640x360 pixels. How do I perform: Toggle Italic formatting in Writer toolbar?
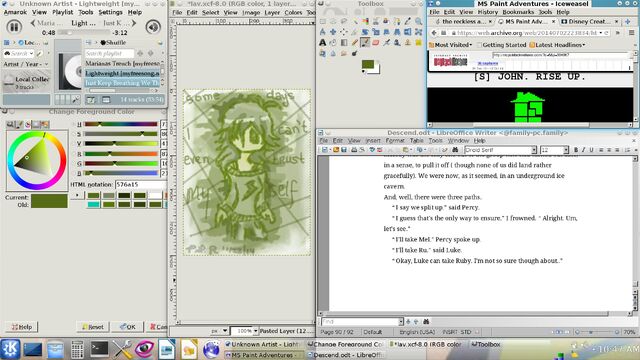click(x=583, y=150)
